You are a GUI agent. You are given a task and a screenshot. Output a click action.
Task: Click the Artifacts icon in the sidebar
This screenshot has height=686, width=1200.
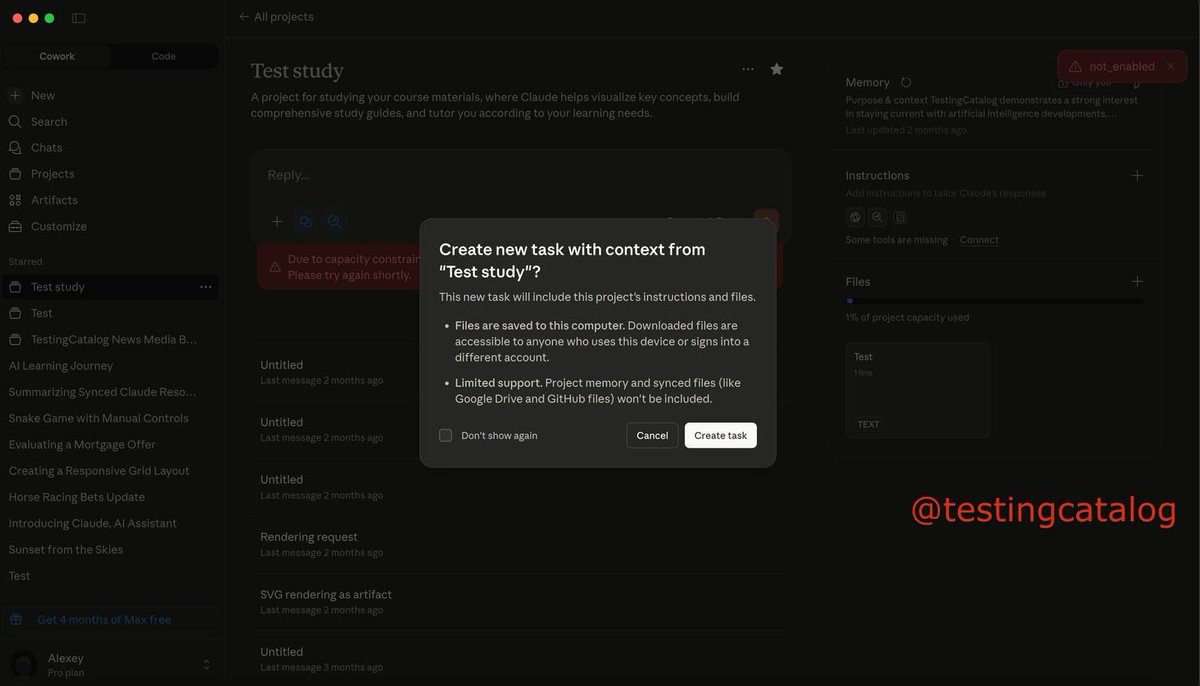(16, 199)
